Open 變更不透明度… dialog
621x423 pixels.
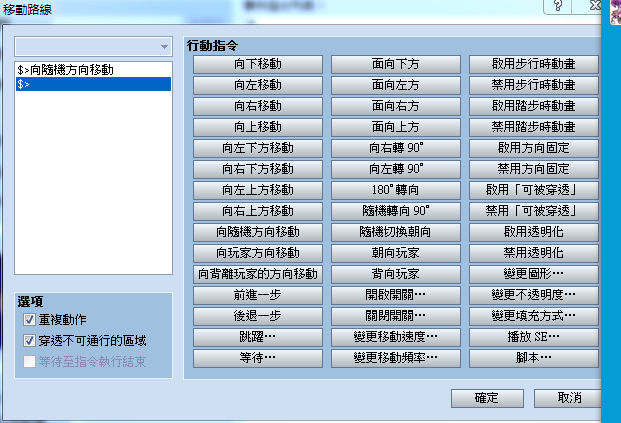tap(533, 295)
